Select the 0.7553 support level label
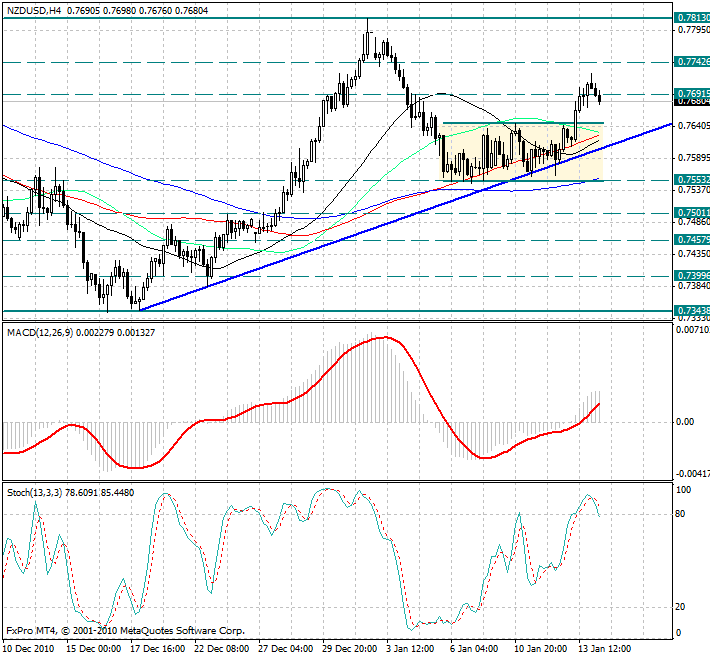The height and width of the screenshot is (656, 710). 691,180
